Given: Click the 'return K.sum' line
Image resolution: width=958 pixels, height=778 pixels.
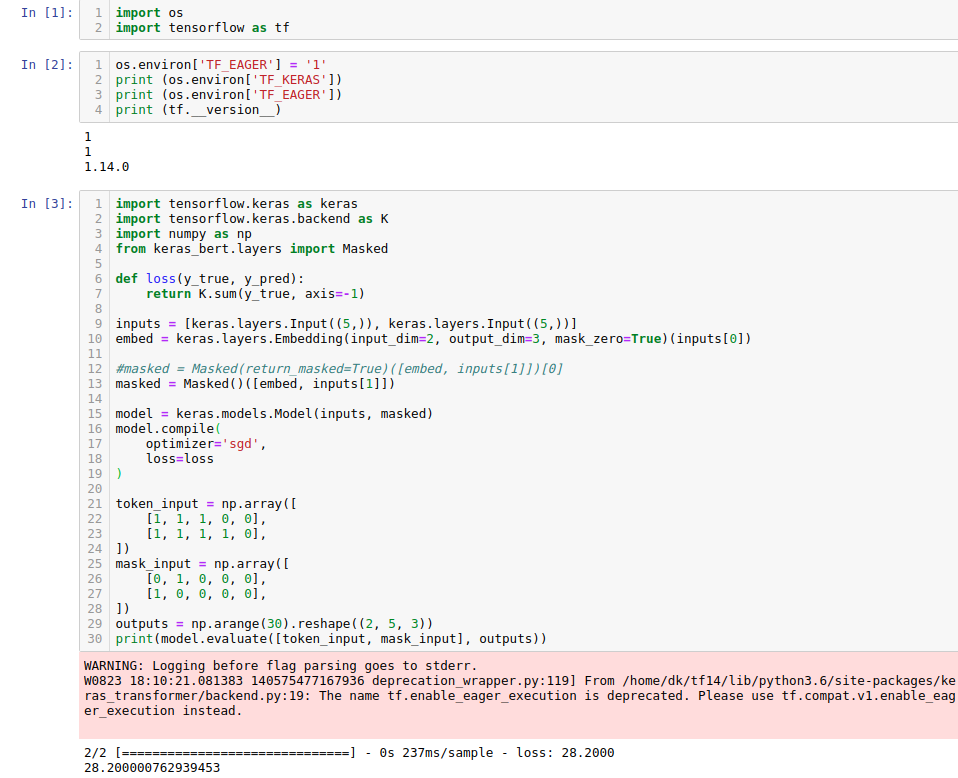Looking at the screenshot, I should pyautogui.click(x=255, y=294).
